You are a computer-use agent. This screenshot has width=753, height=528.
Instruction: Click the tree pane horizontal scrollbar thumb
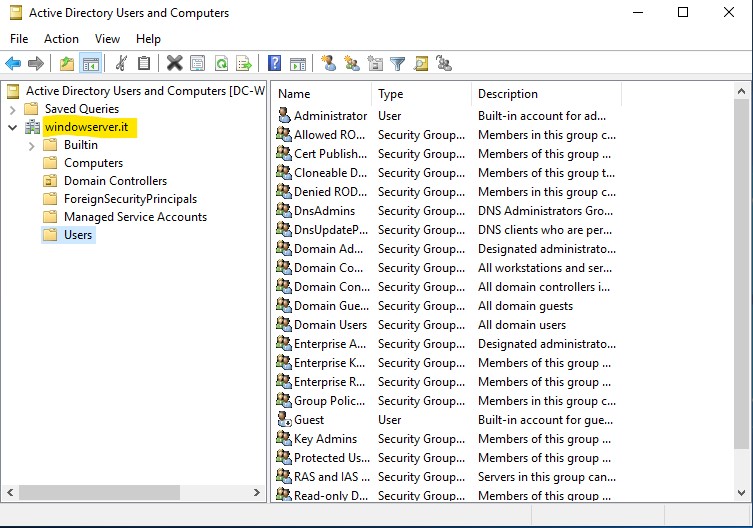[x=99, y=492]
